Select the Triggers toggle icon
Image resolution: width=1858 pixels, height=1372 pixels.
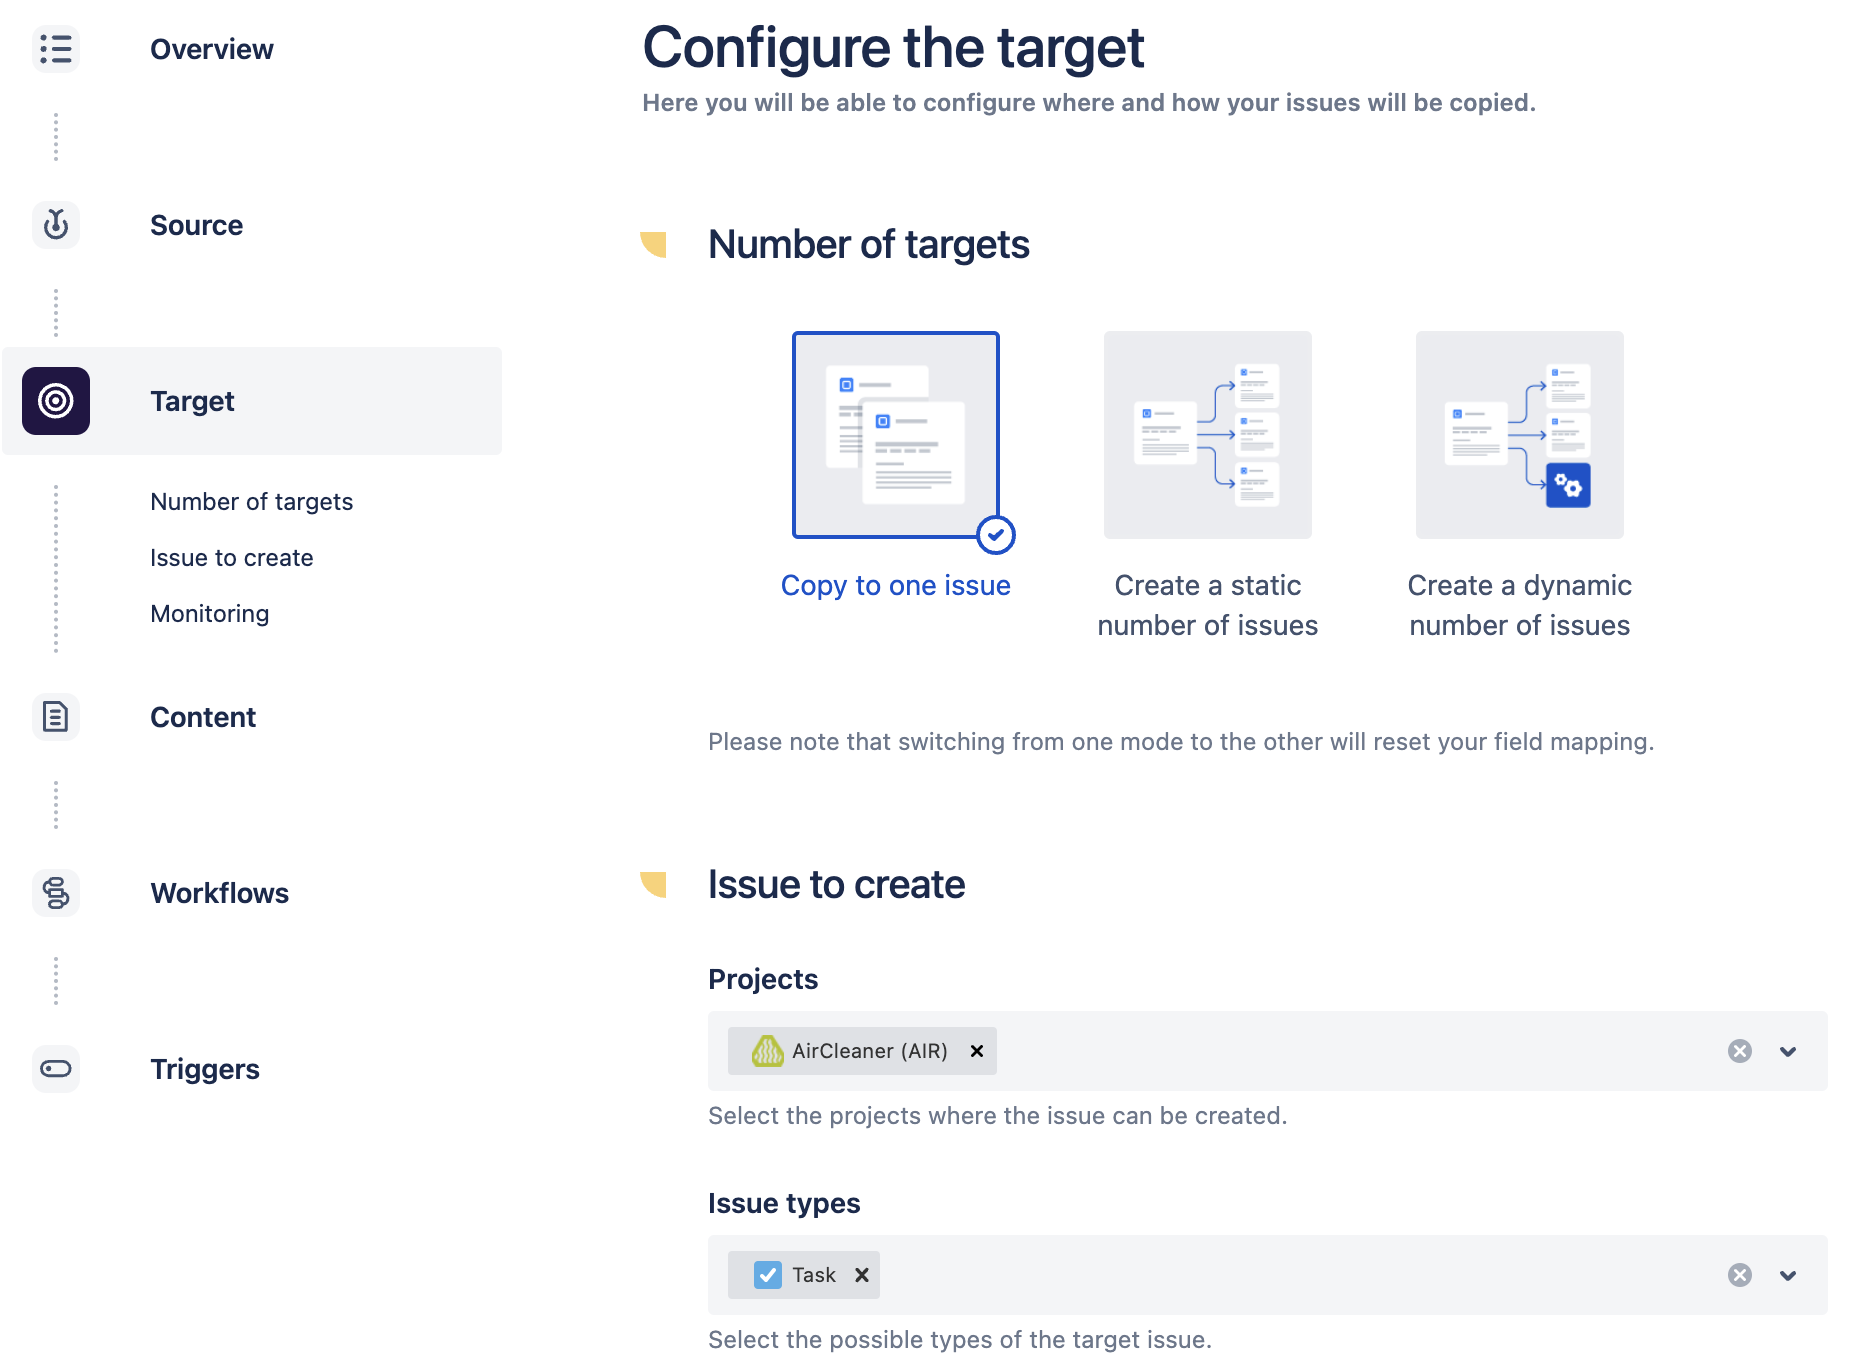click(x=56, y=1068)
